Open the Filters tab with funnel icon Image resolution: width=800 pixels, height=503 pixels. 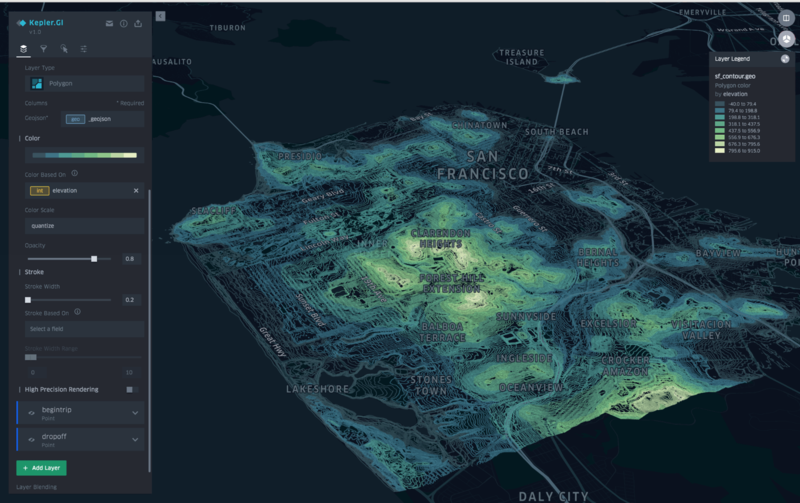[x=44, y=49]
